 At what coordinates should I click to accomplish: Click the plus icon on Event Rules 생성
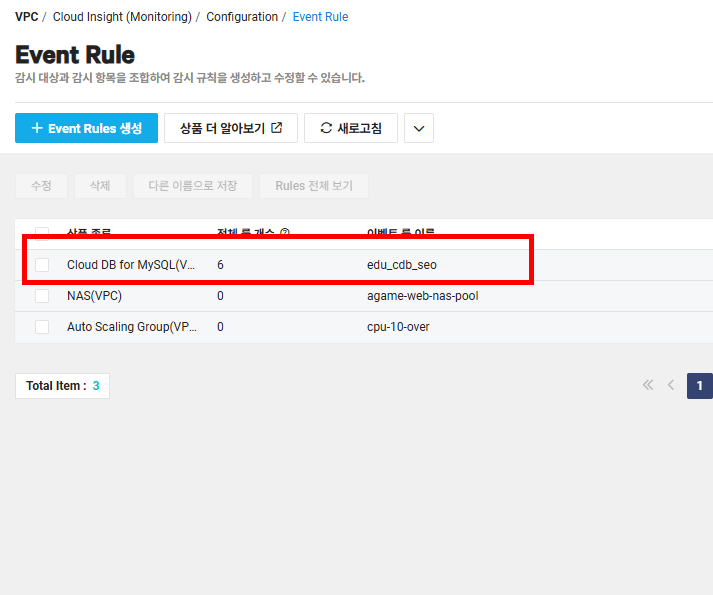coord(37,128)
